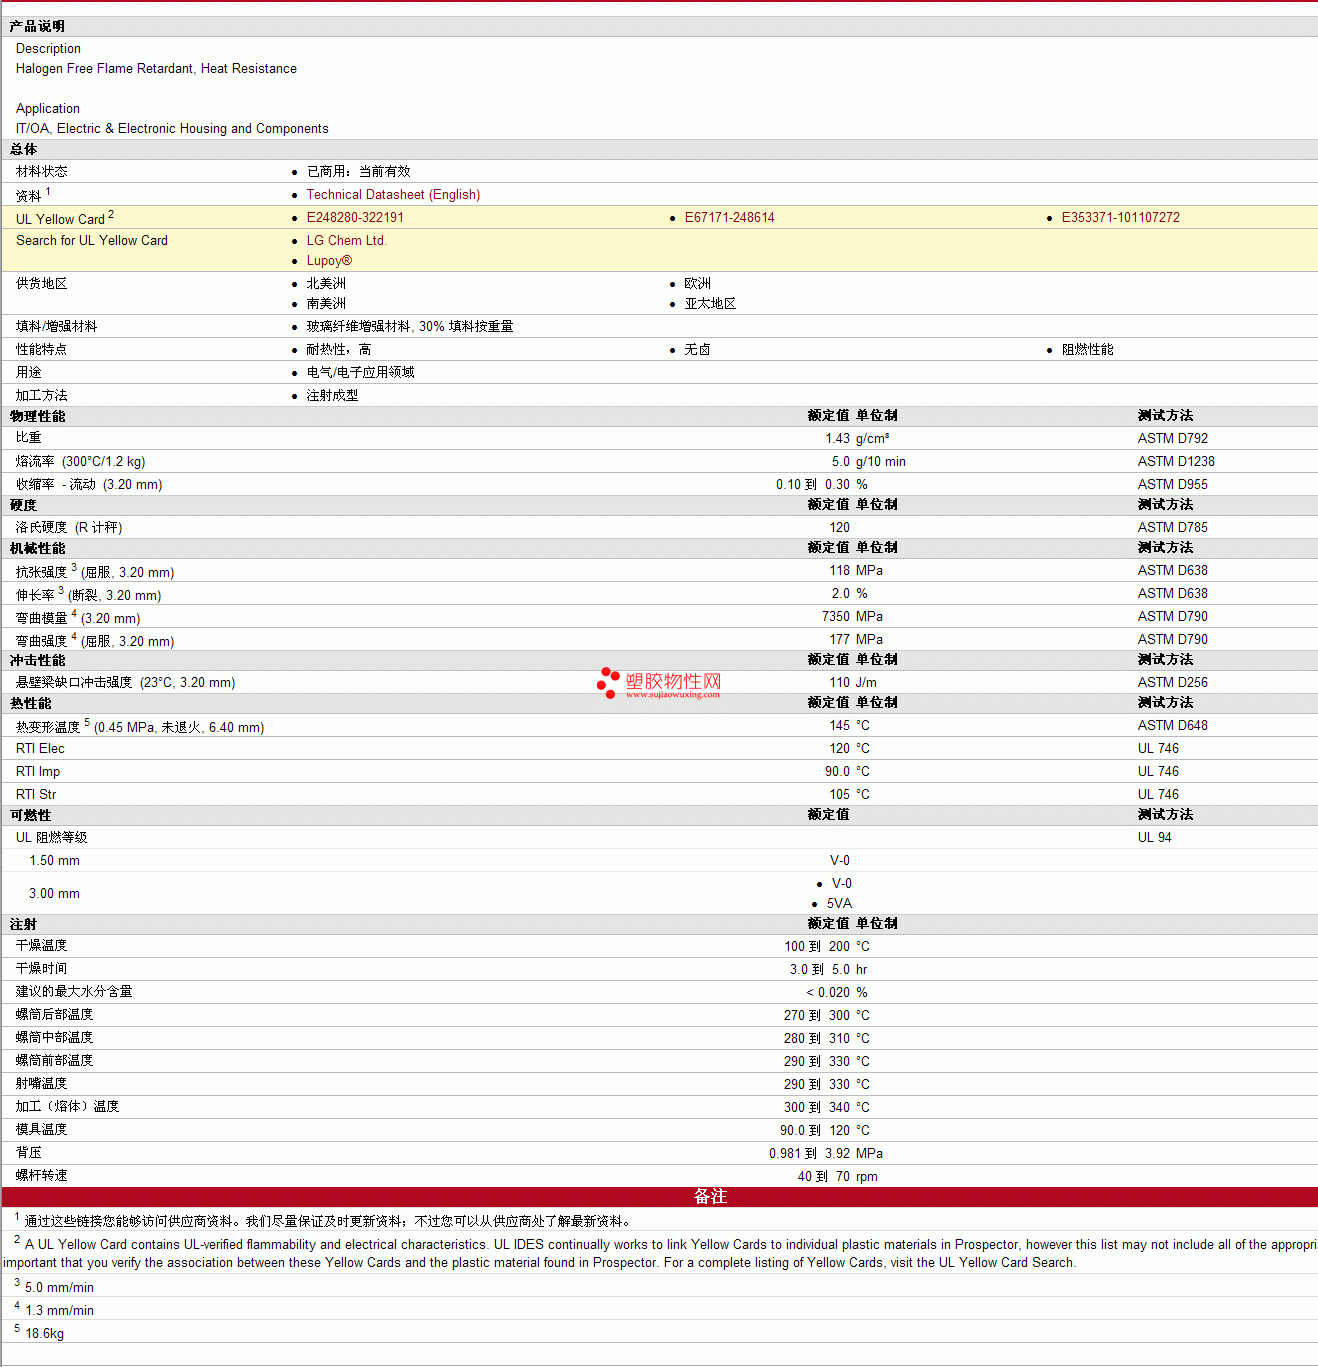Search Yellow Cards for LG Chem Ltd.
Viewport: 1318px width, 1367px height.
346,241
